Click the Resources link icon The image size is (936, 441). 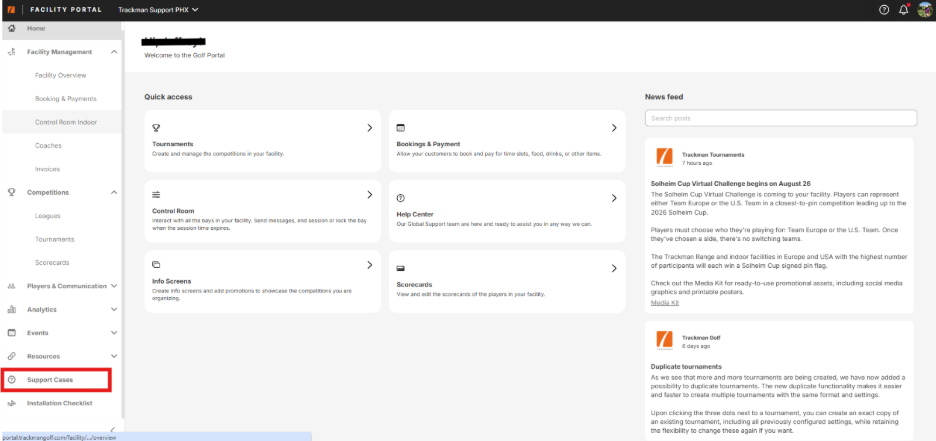pos(11,356)
